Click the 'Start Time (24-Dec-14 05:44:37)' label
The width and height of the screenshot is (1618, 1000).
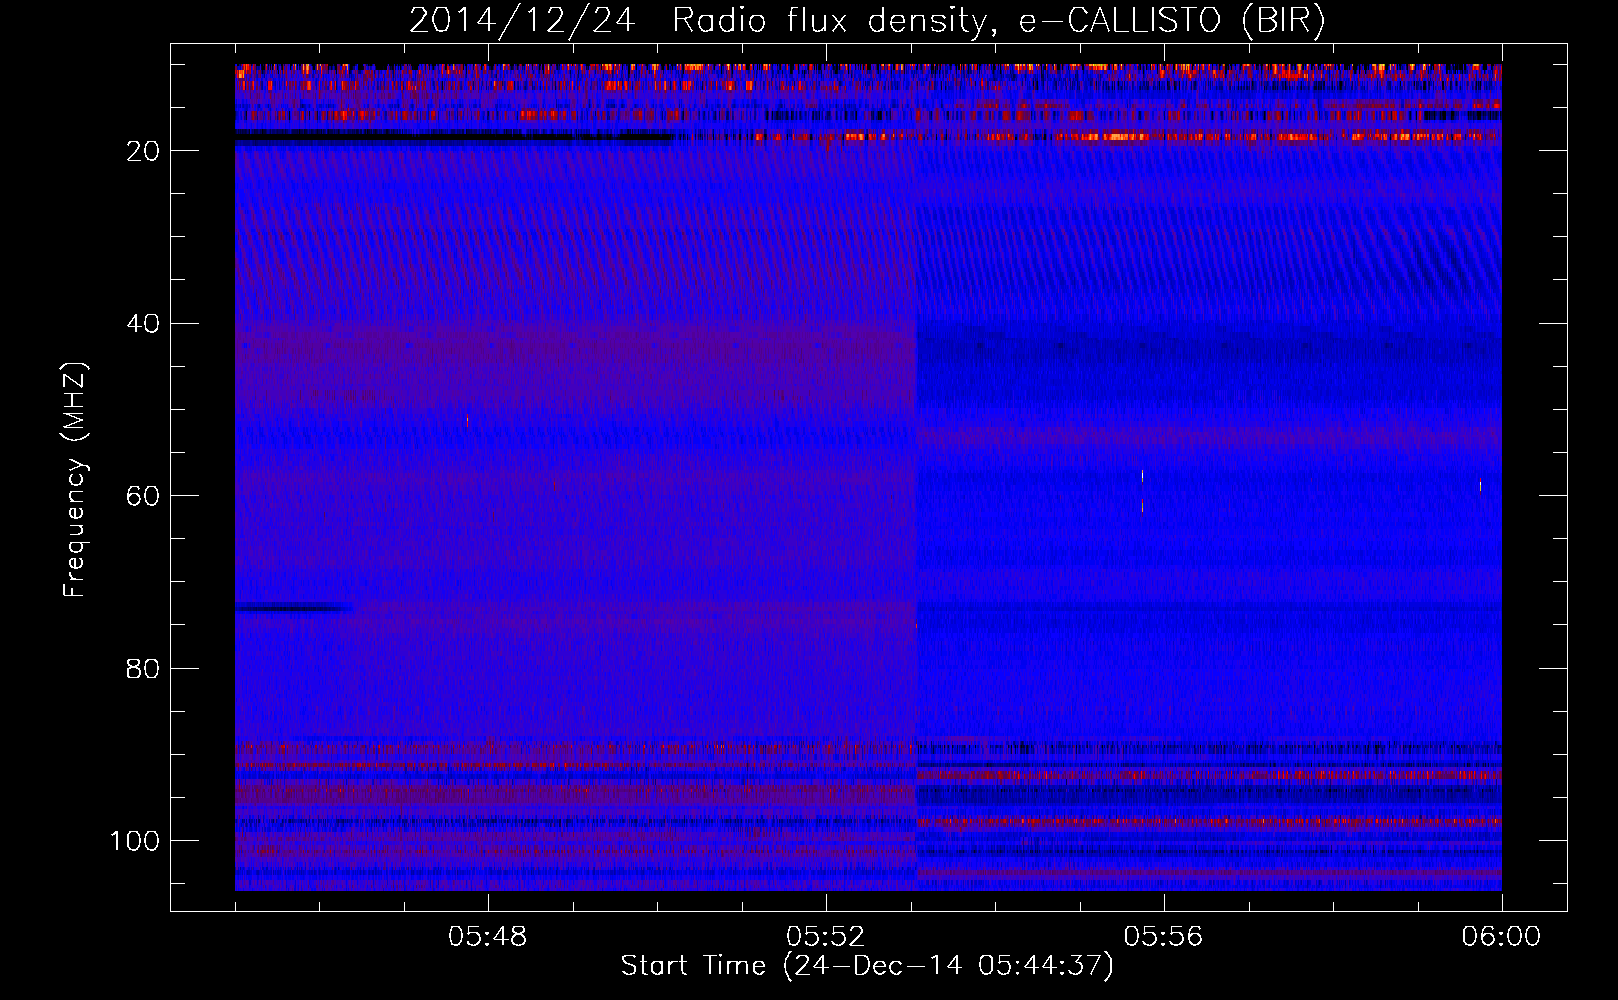point(866,966)
